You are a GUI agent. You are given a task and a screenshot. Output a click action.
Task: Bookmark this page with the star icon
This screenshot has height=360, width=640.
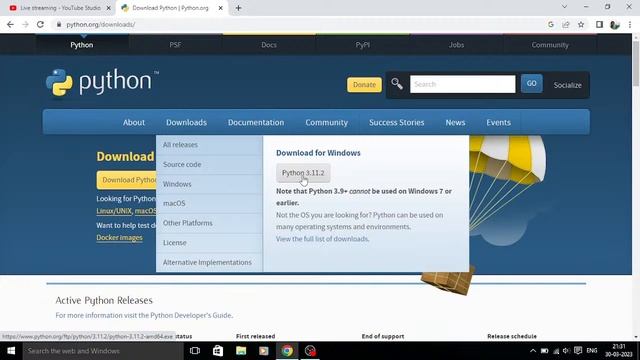[x=581, y=24]
